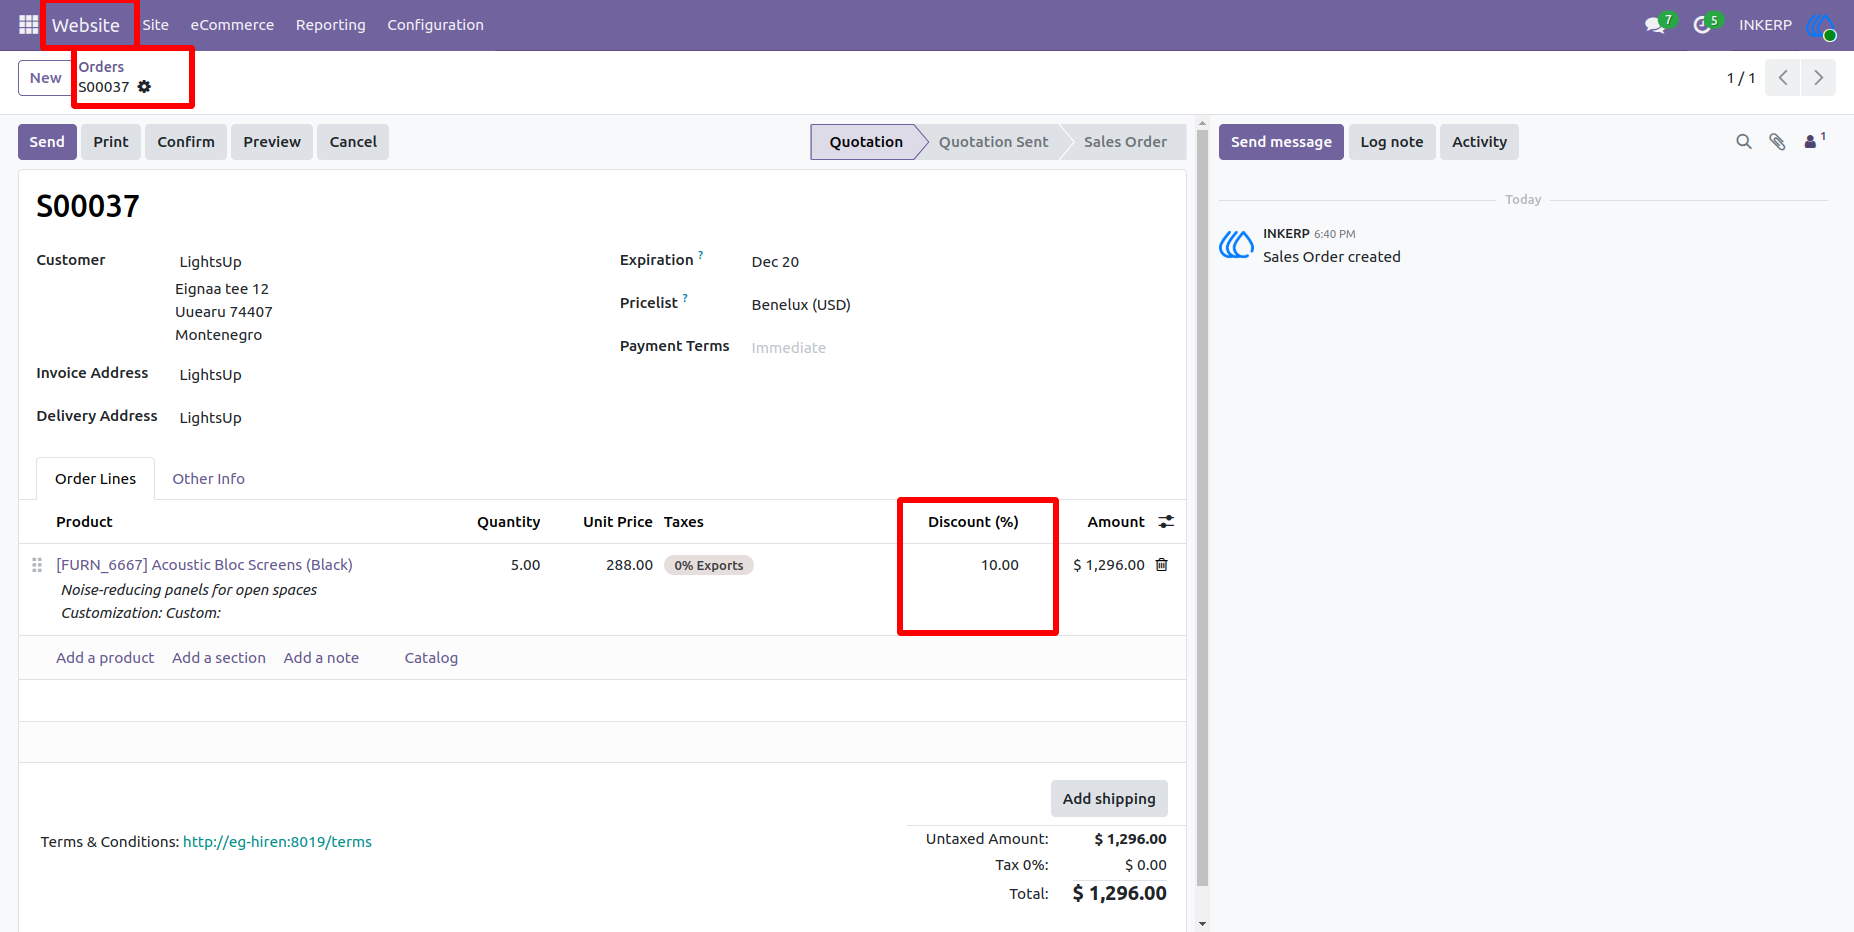Open the Pricelist field Benelux (USD)
1854x932 pixels.
(x=801, y=305)
